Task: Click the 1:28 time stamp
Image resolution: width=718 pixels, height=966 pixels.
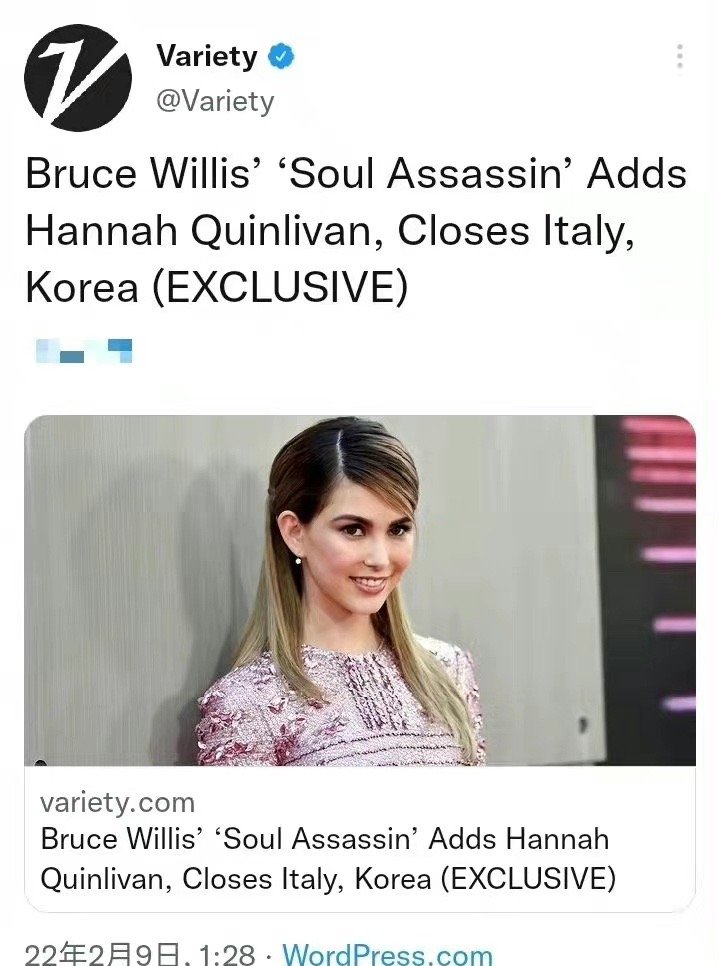Action: pos(226,953)
